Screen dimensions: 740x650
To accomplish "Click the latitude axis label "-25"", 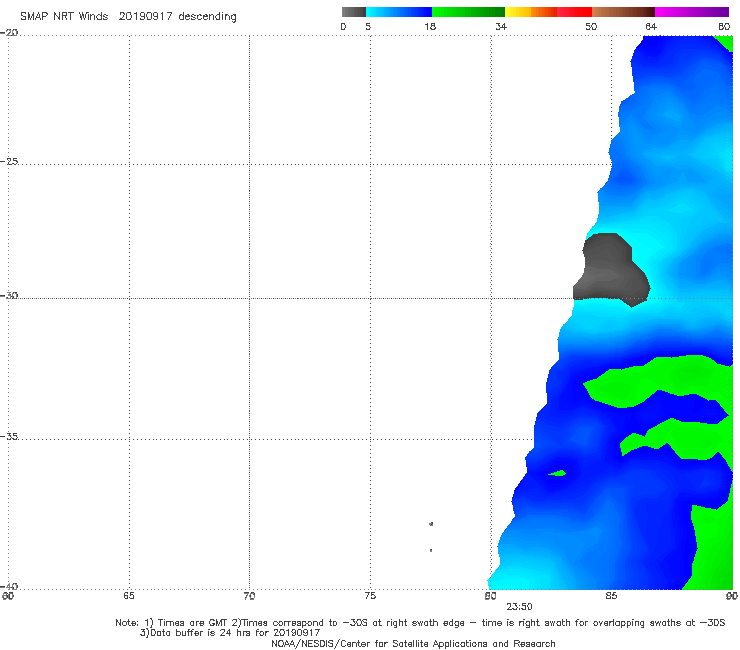I will [9, 161].
